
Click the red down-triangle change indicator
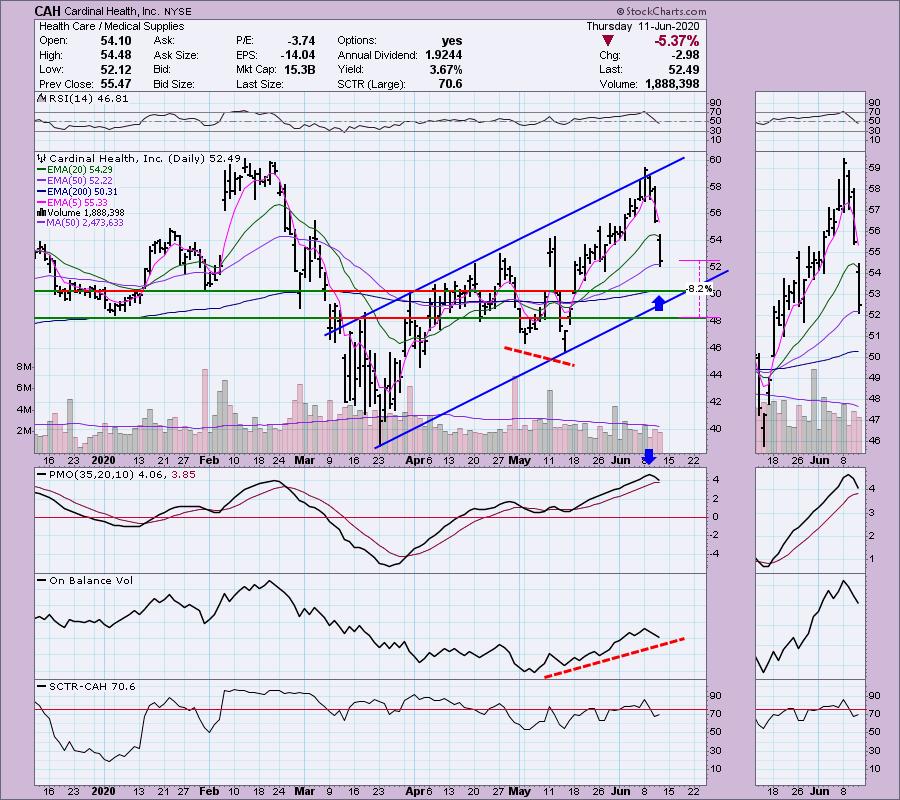coord(608,41)
